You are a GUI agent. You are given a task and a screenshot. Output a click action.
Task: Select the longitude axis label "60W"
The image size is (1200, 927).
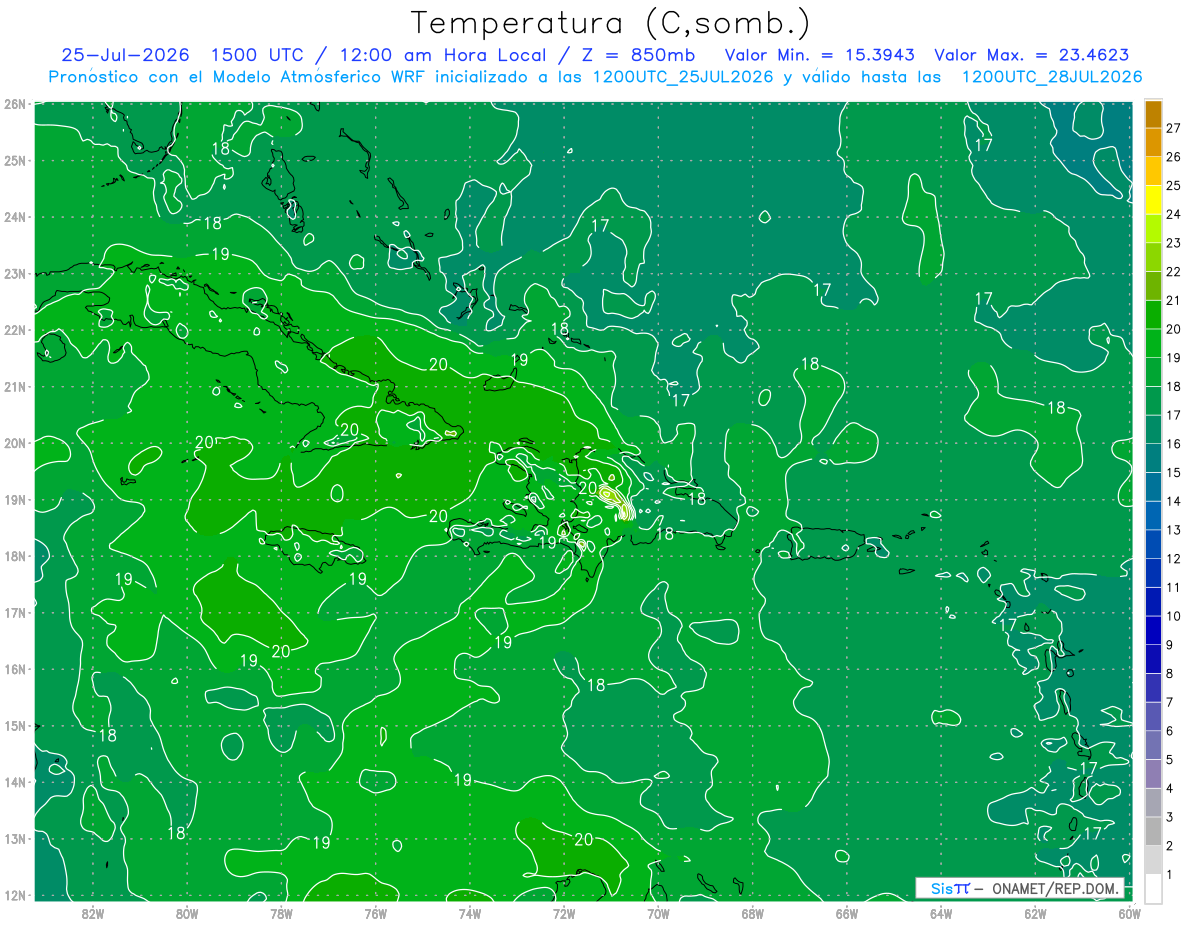pyautogui.click(x=1129, y=913)
